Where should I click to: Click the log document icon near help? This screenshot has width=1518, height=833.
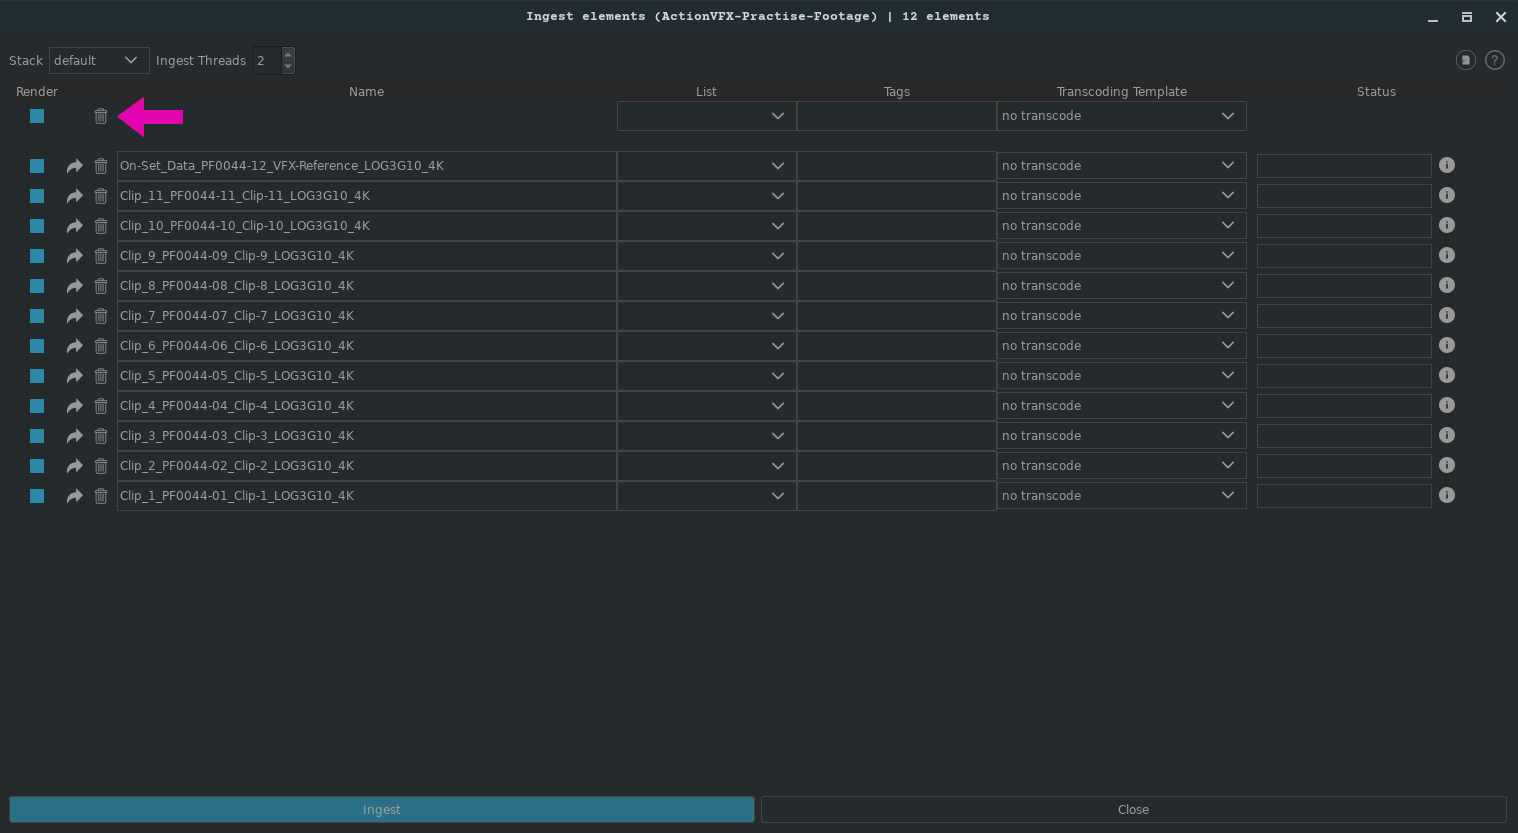[1465, 60]
